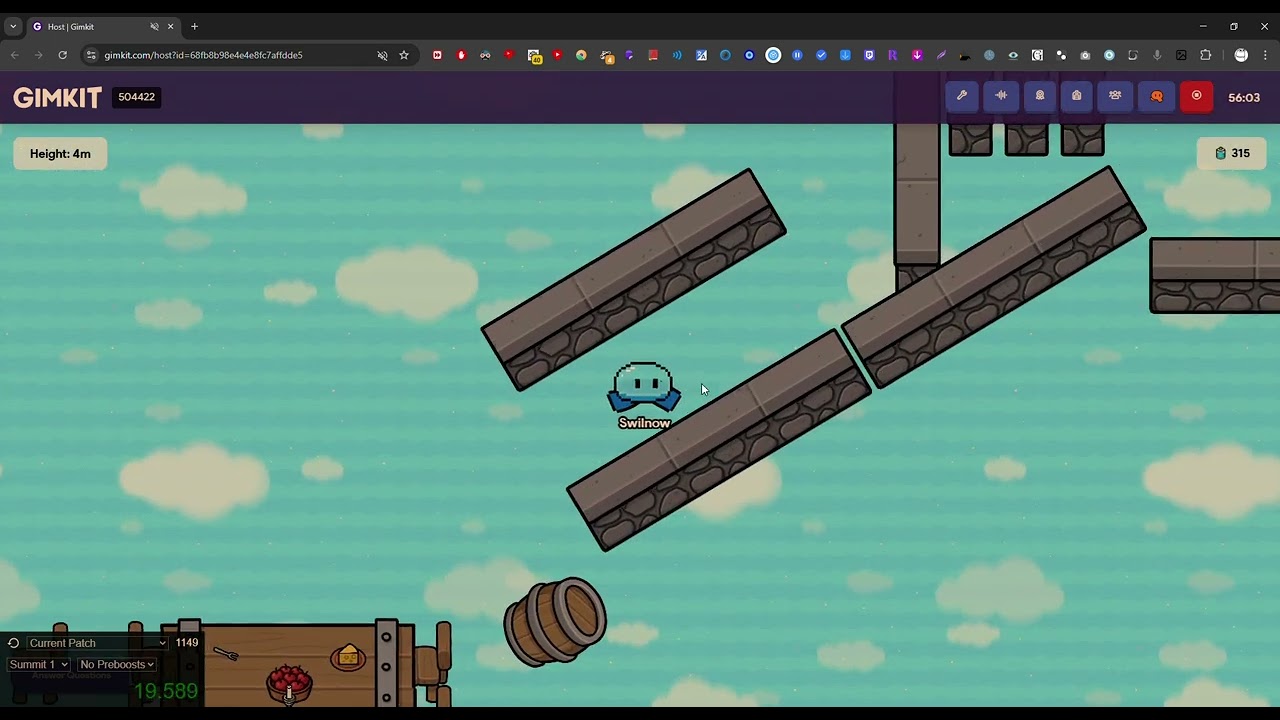Click the Swilnow player character
Image resolution: width=1280 pixels, height=720 pixels.
pyautogui.click(x=644, y=388)
